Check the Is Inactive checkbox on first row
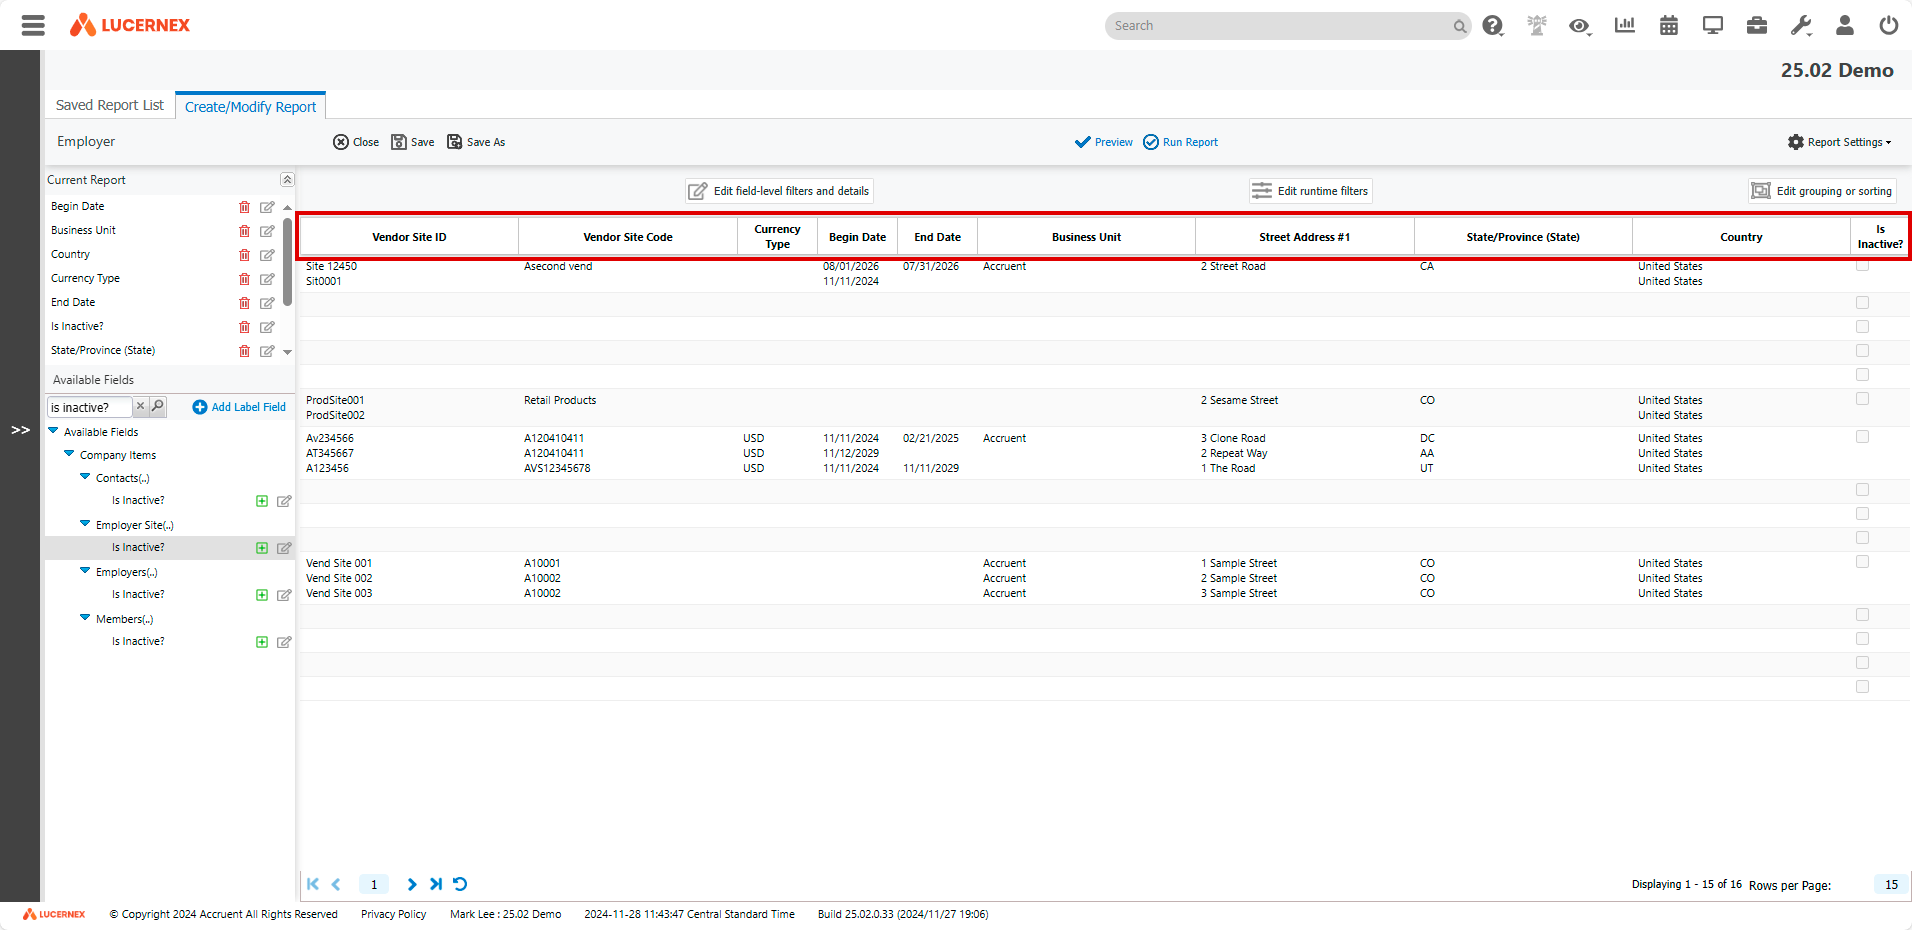The height and width of the screenshot is (930, 1912). [x=1862, y=266]
